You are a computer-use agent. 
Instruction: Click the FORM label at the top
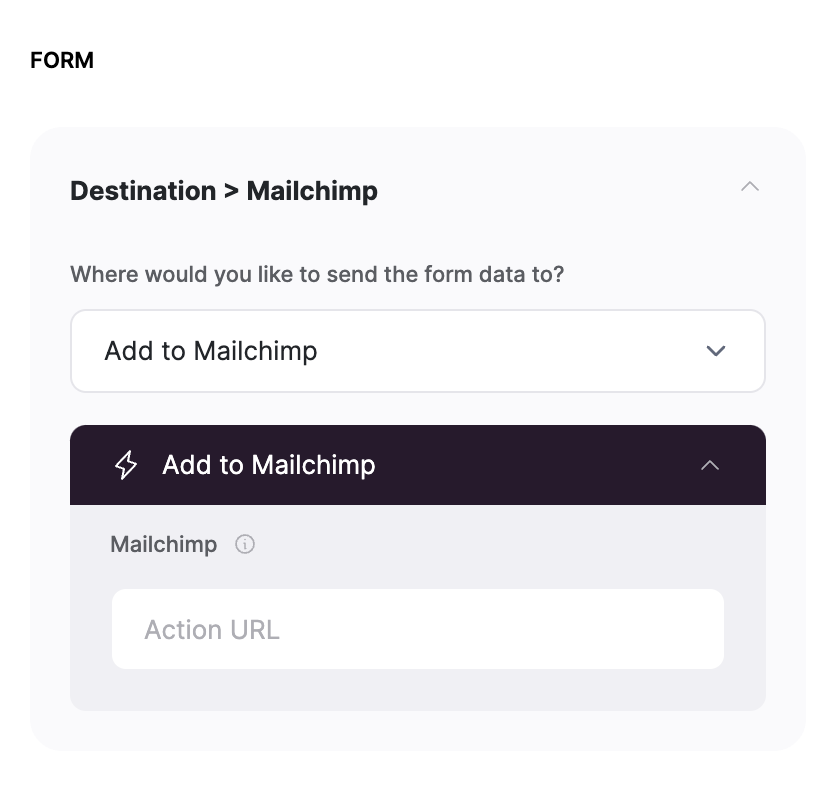61,60
